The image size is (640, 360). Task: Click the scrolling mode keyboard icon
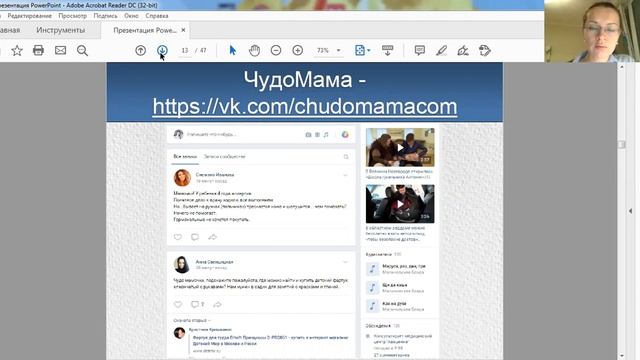(387, 51)
